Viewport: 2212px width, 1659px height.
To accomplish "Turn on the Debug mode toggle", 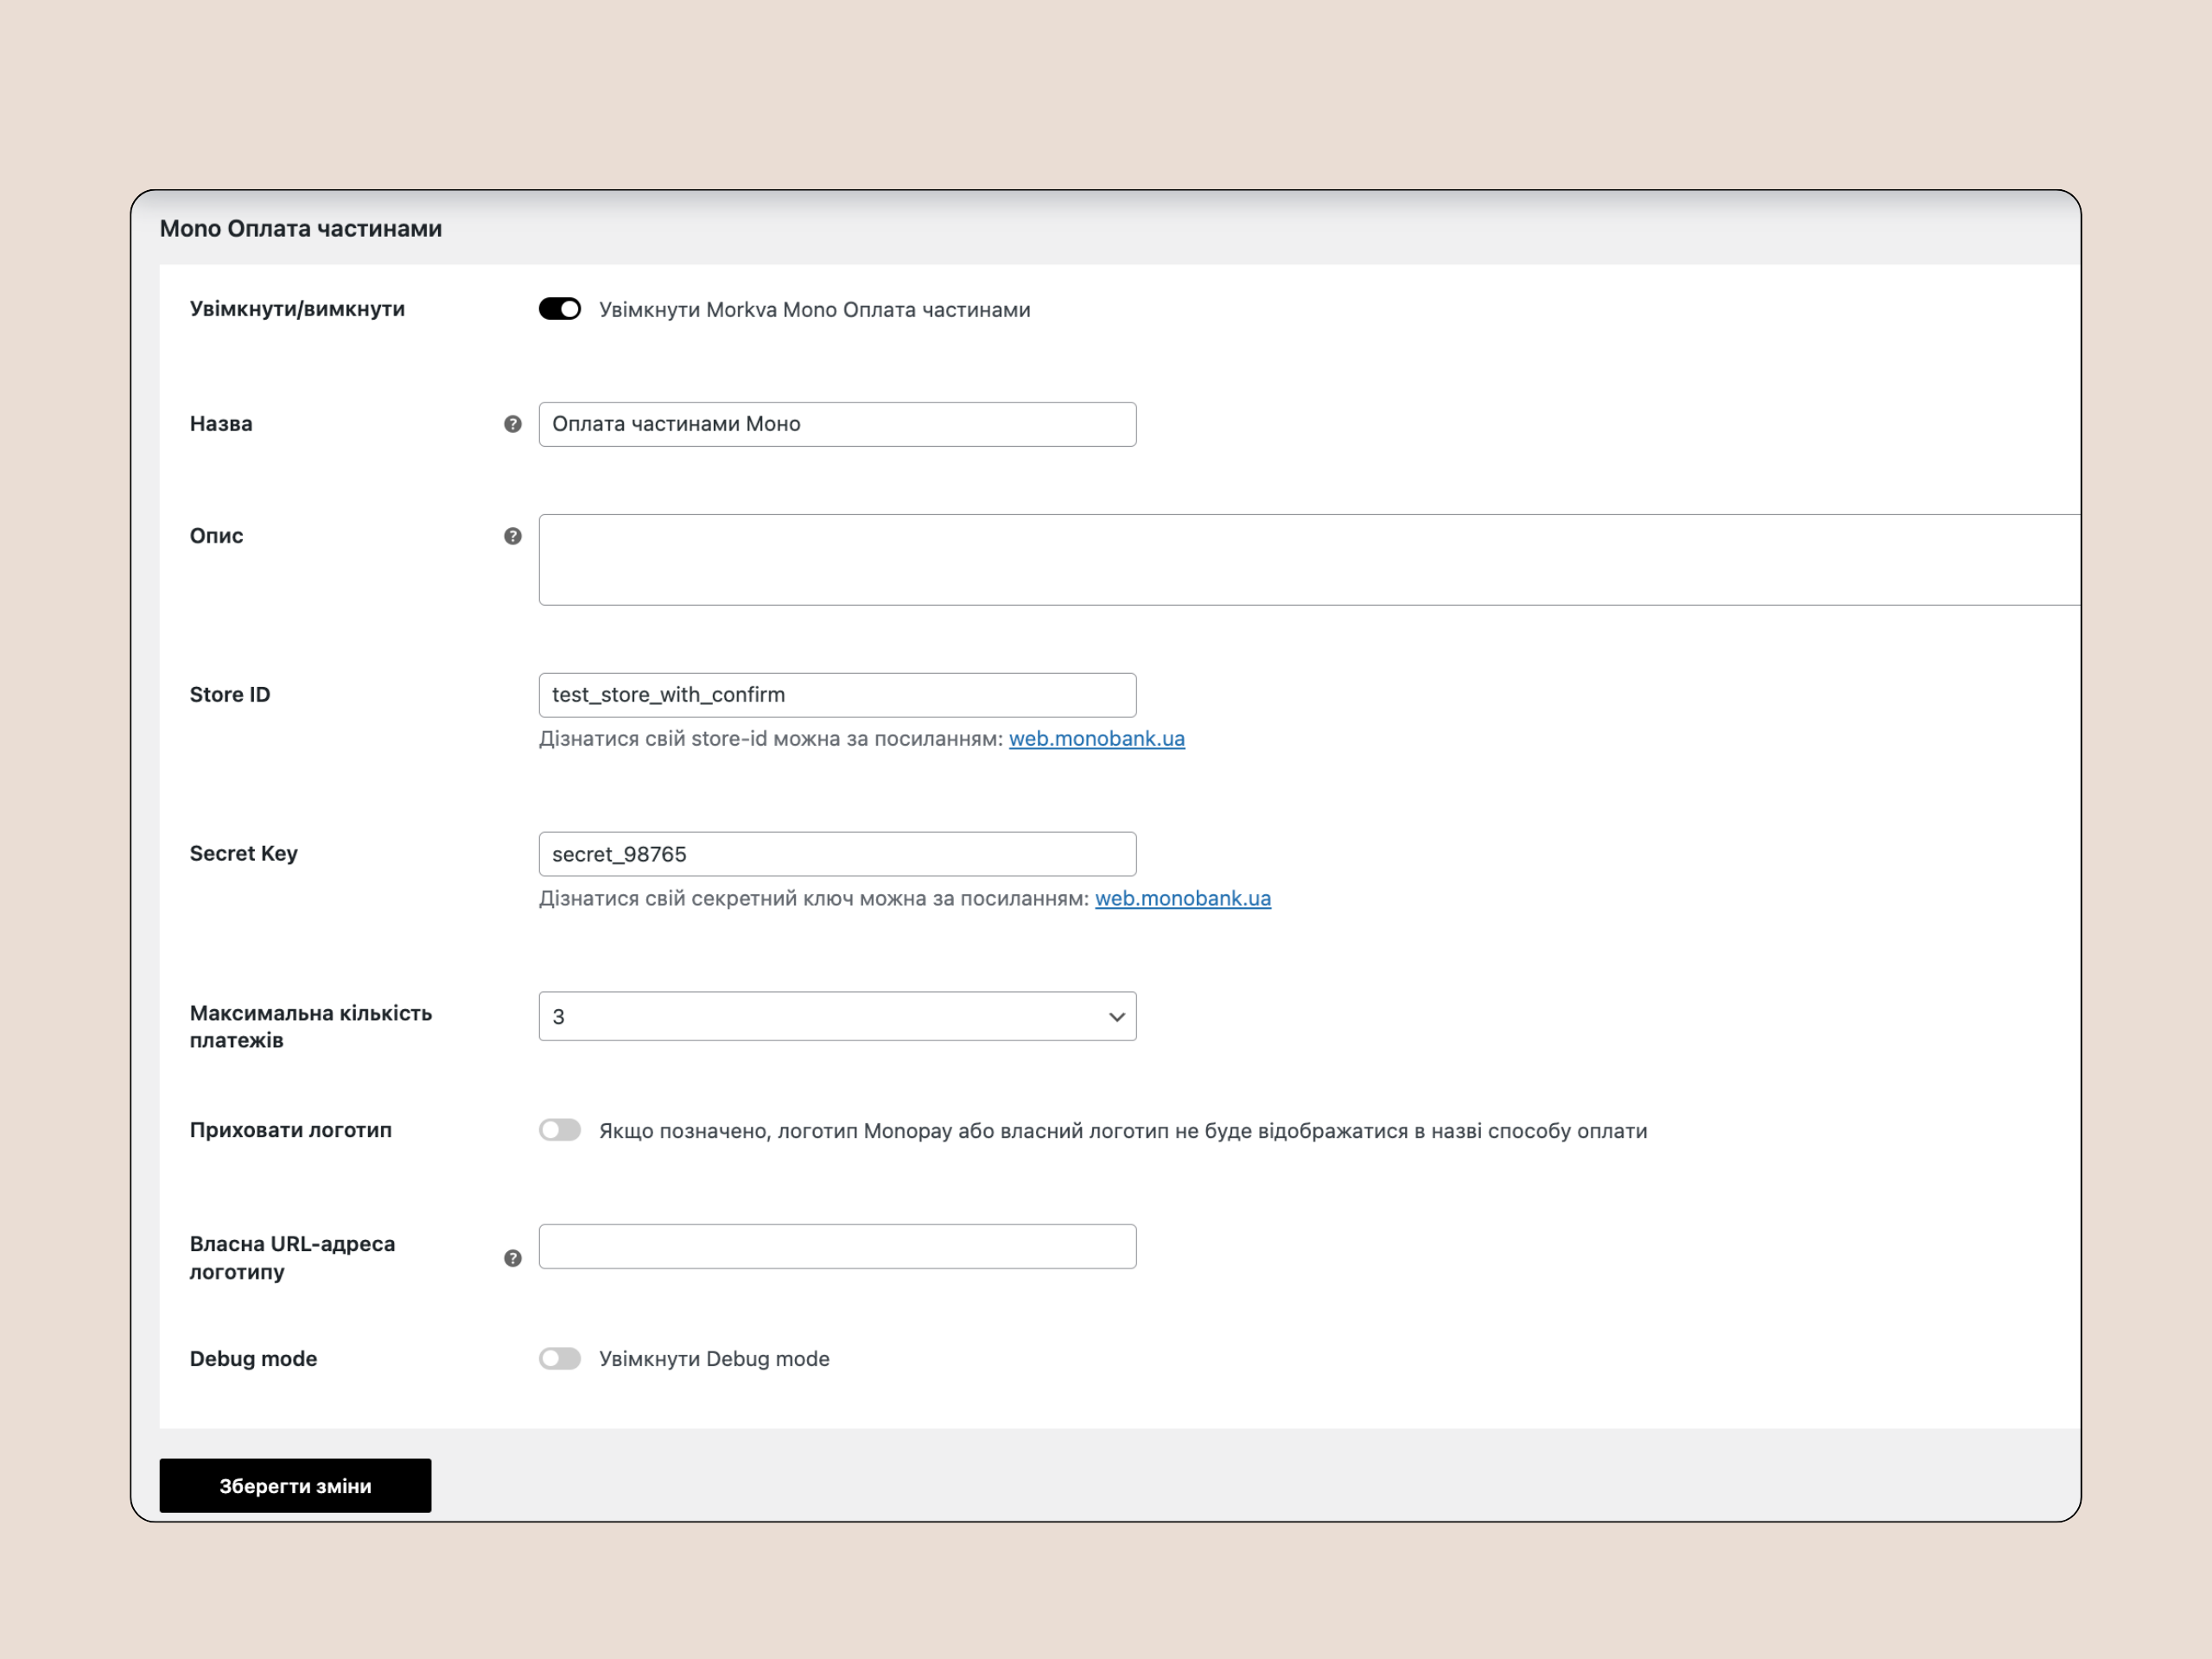I will click(559, 1358).
